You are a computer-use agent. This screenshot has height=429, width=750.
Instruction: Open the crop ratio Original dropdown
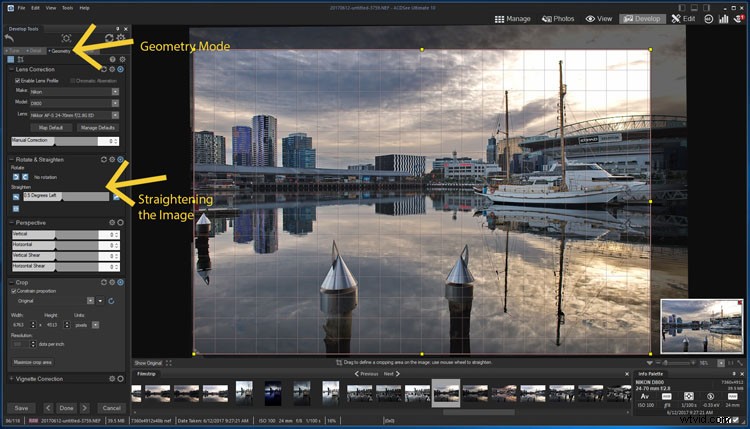click(90, 300)
